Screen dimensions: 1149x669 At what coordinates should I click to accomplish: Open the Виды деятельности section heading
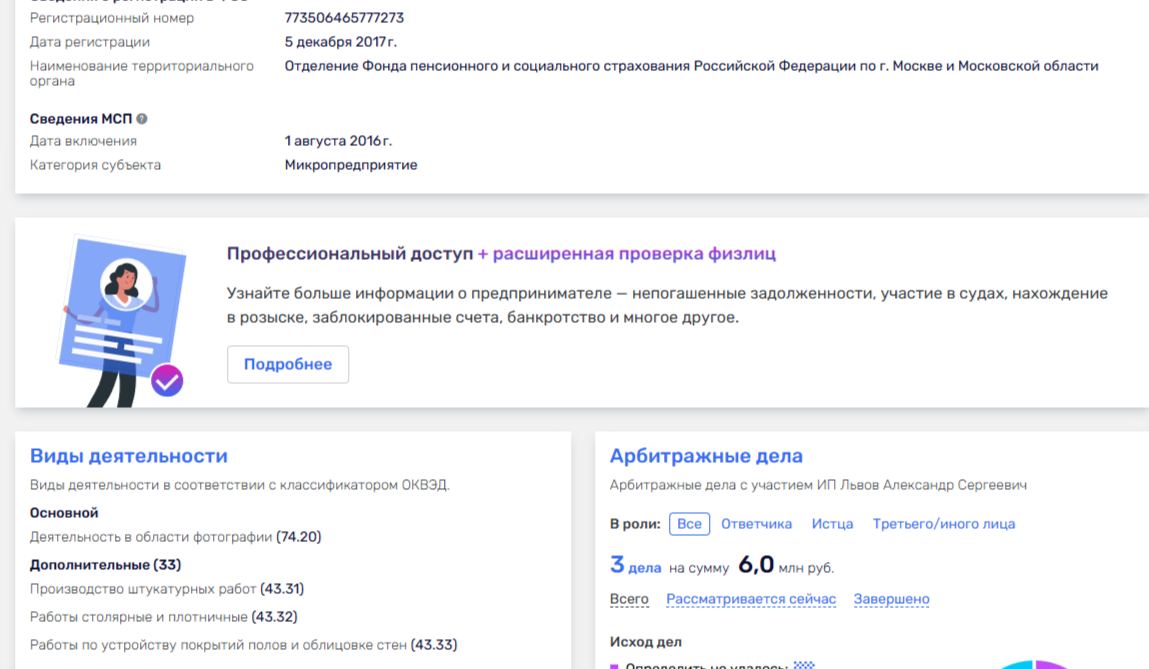(x=128, y=456)
